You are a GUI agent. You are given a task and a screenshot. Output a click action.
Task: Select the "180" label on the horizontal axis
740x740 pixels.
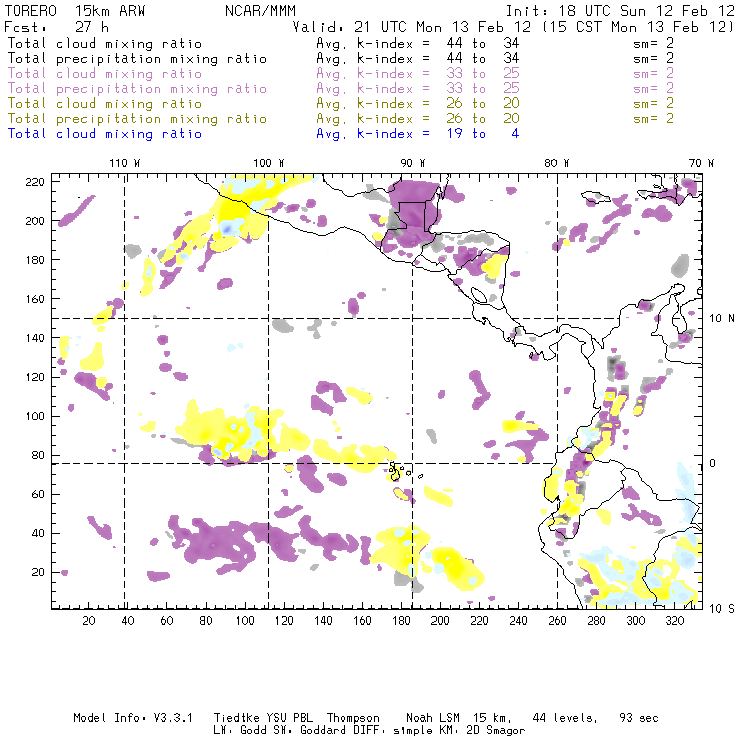point(401,621)
